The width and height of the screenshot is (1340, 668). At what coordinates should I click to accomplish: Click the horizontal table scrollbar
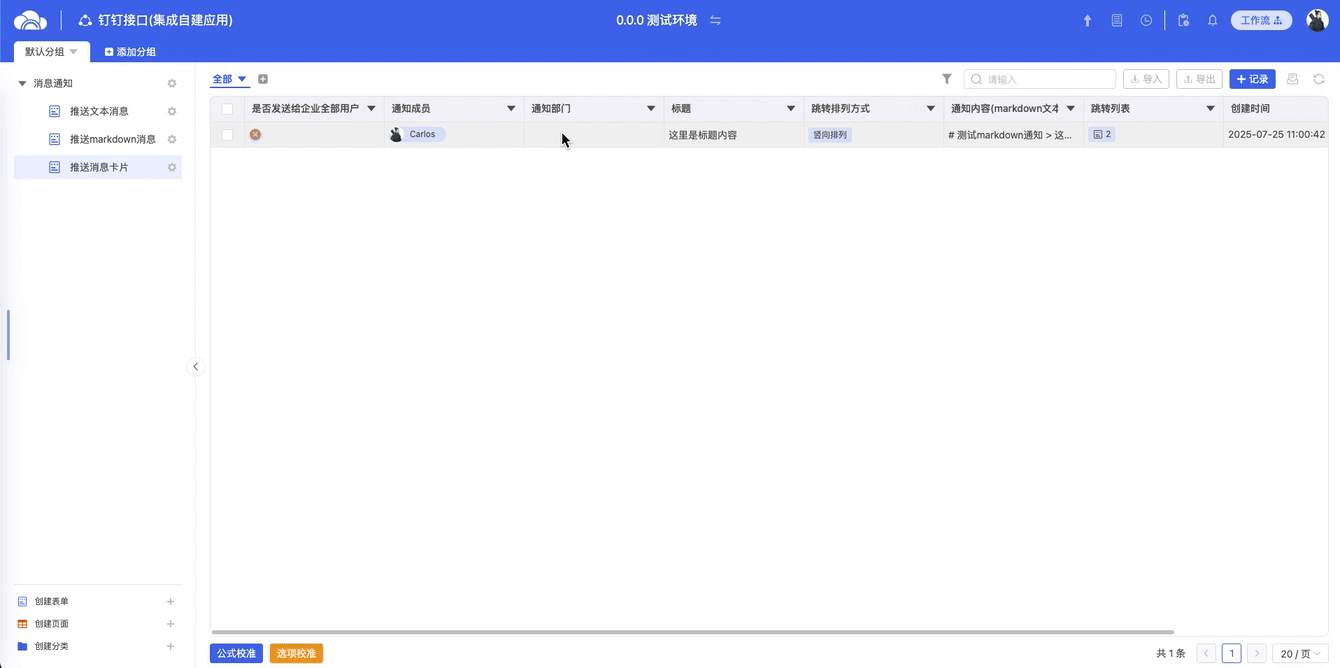click(690, 632)
